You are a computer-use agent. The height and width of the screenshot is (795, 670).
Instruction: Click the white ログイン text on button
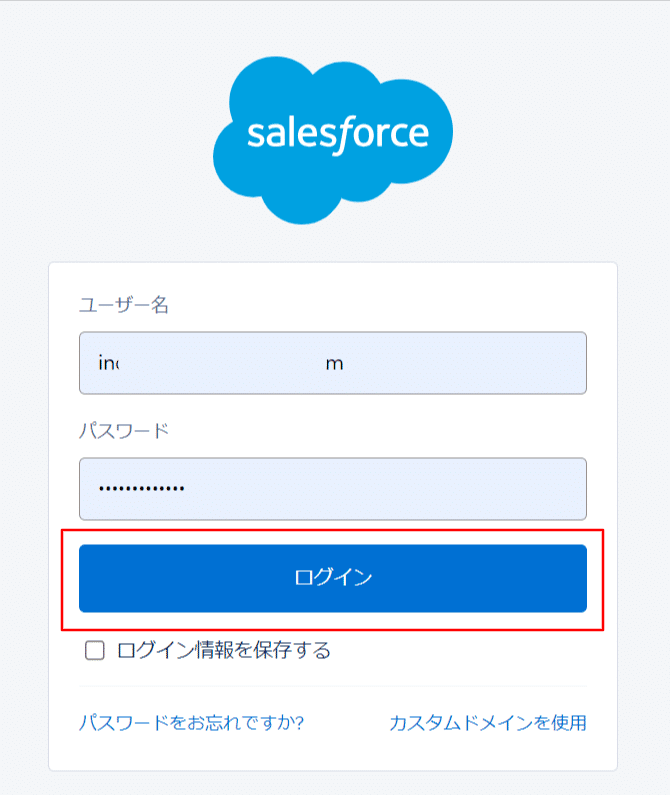click(x=333, y=578)
